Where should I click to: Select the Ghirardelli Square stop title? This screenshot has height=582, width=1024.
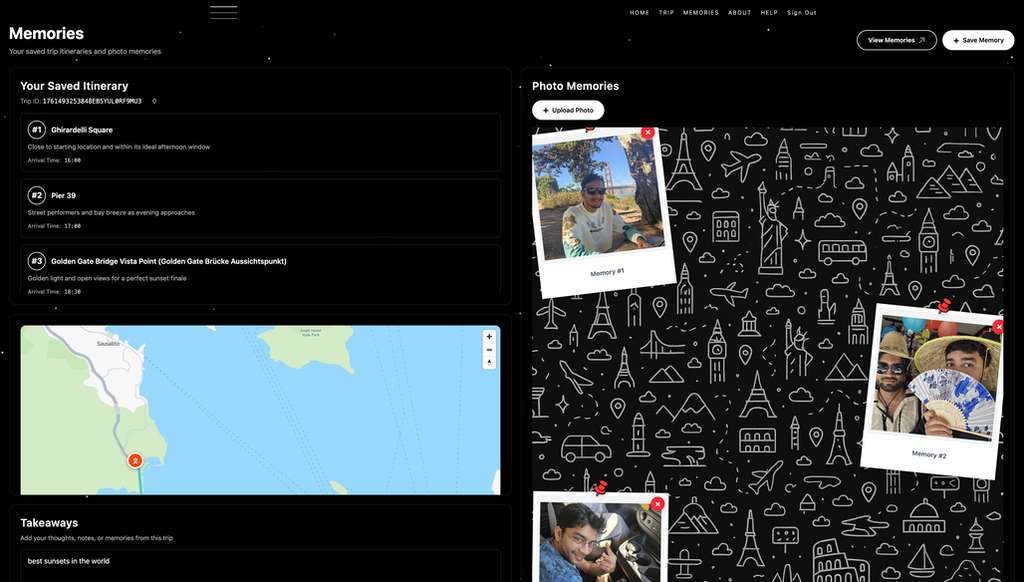82,130
